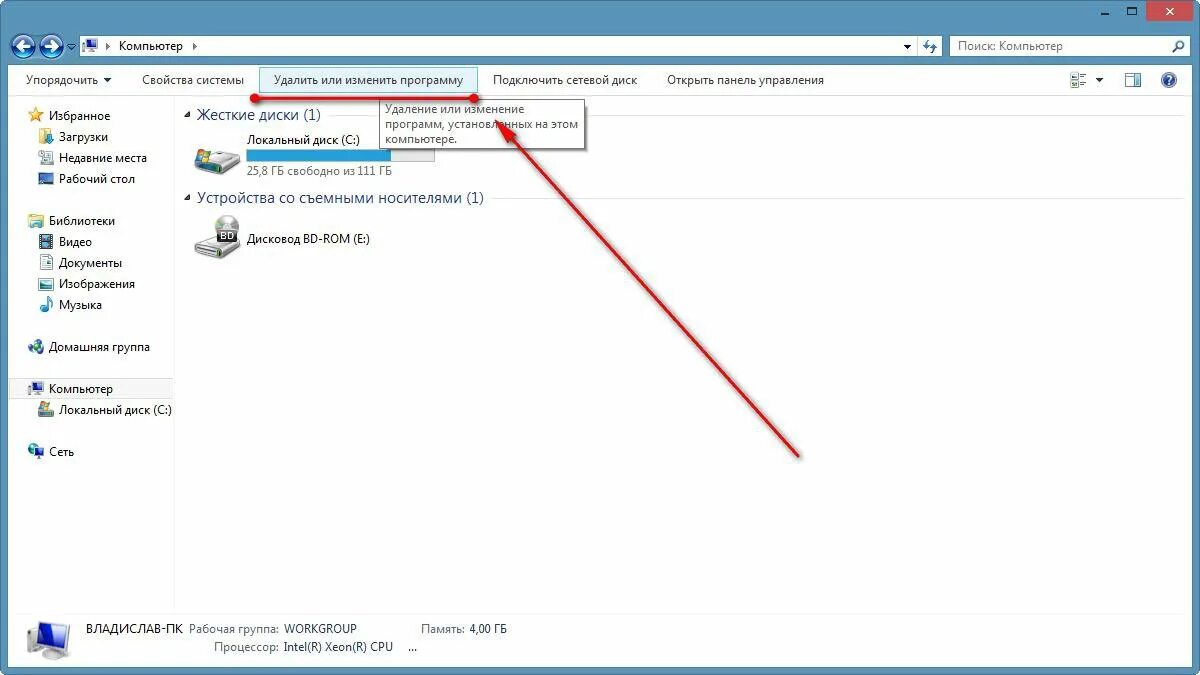Select Библиотеки in navigation pane
This screenshot has height=675, width=1200.
tap(82, 221)
